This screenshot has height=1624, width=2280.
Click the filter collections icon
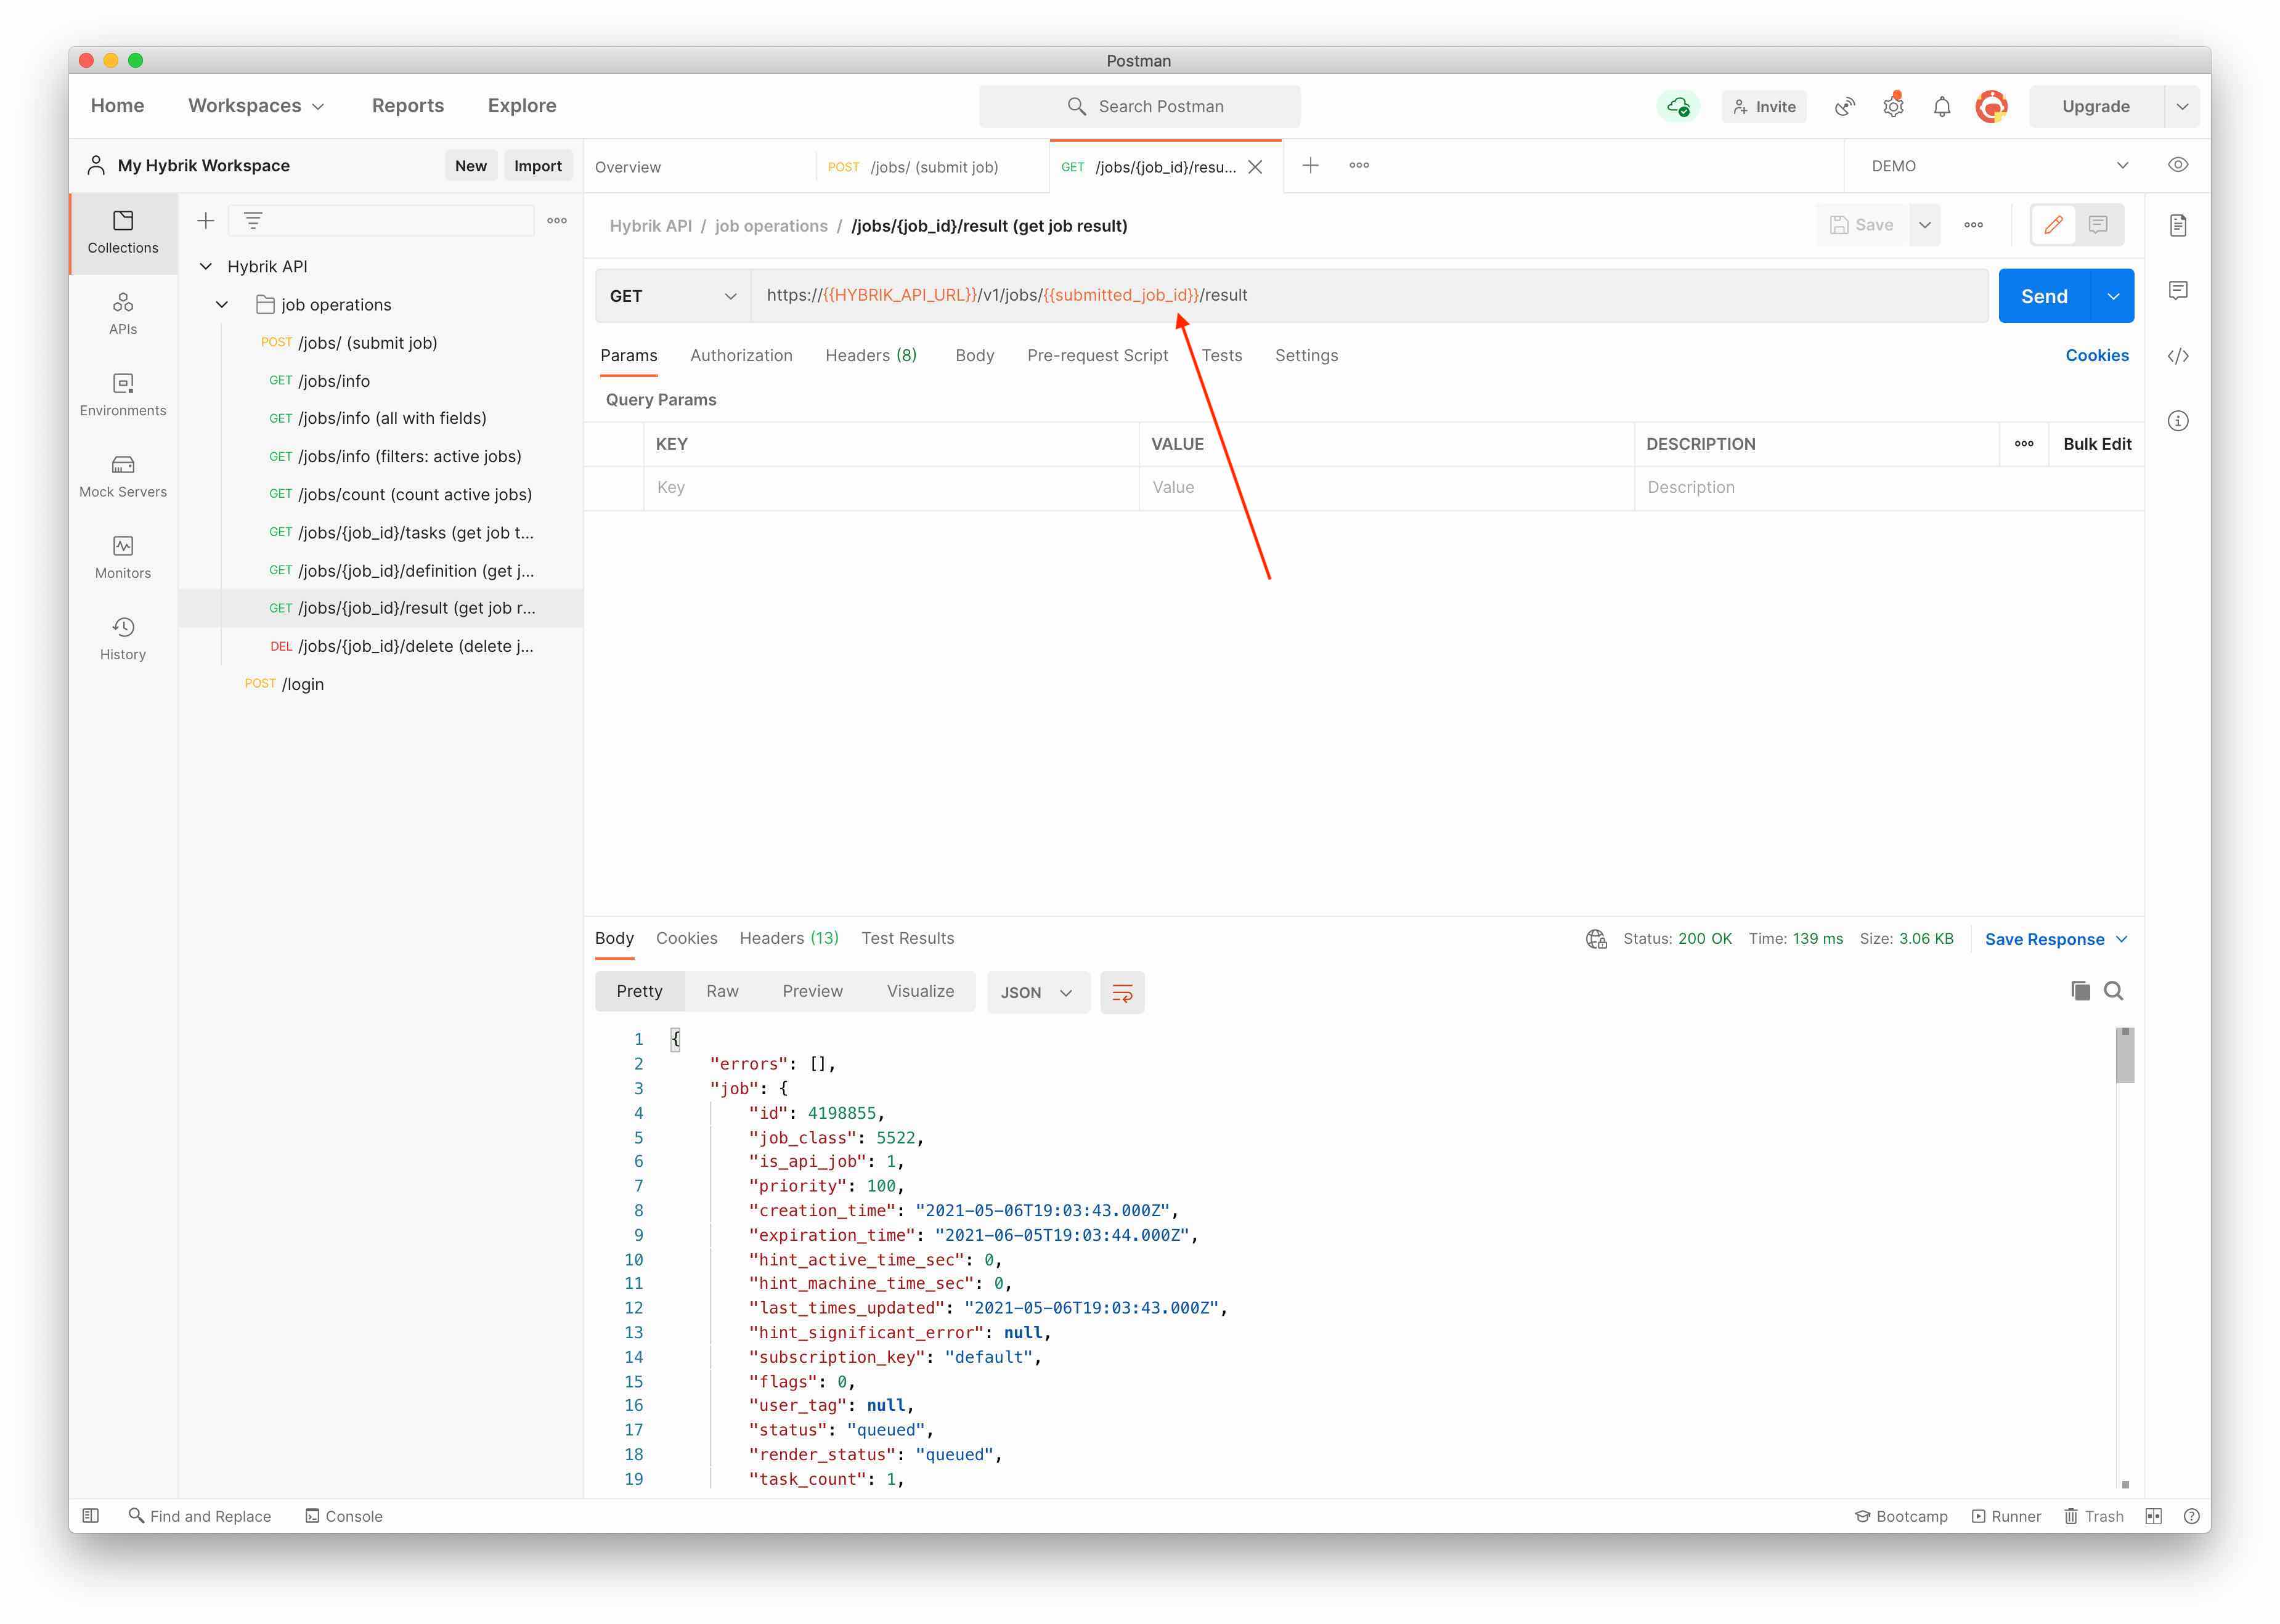[253, 220]
